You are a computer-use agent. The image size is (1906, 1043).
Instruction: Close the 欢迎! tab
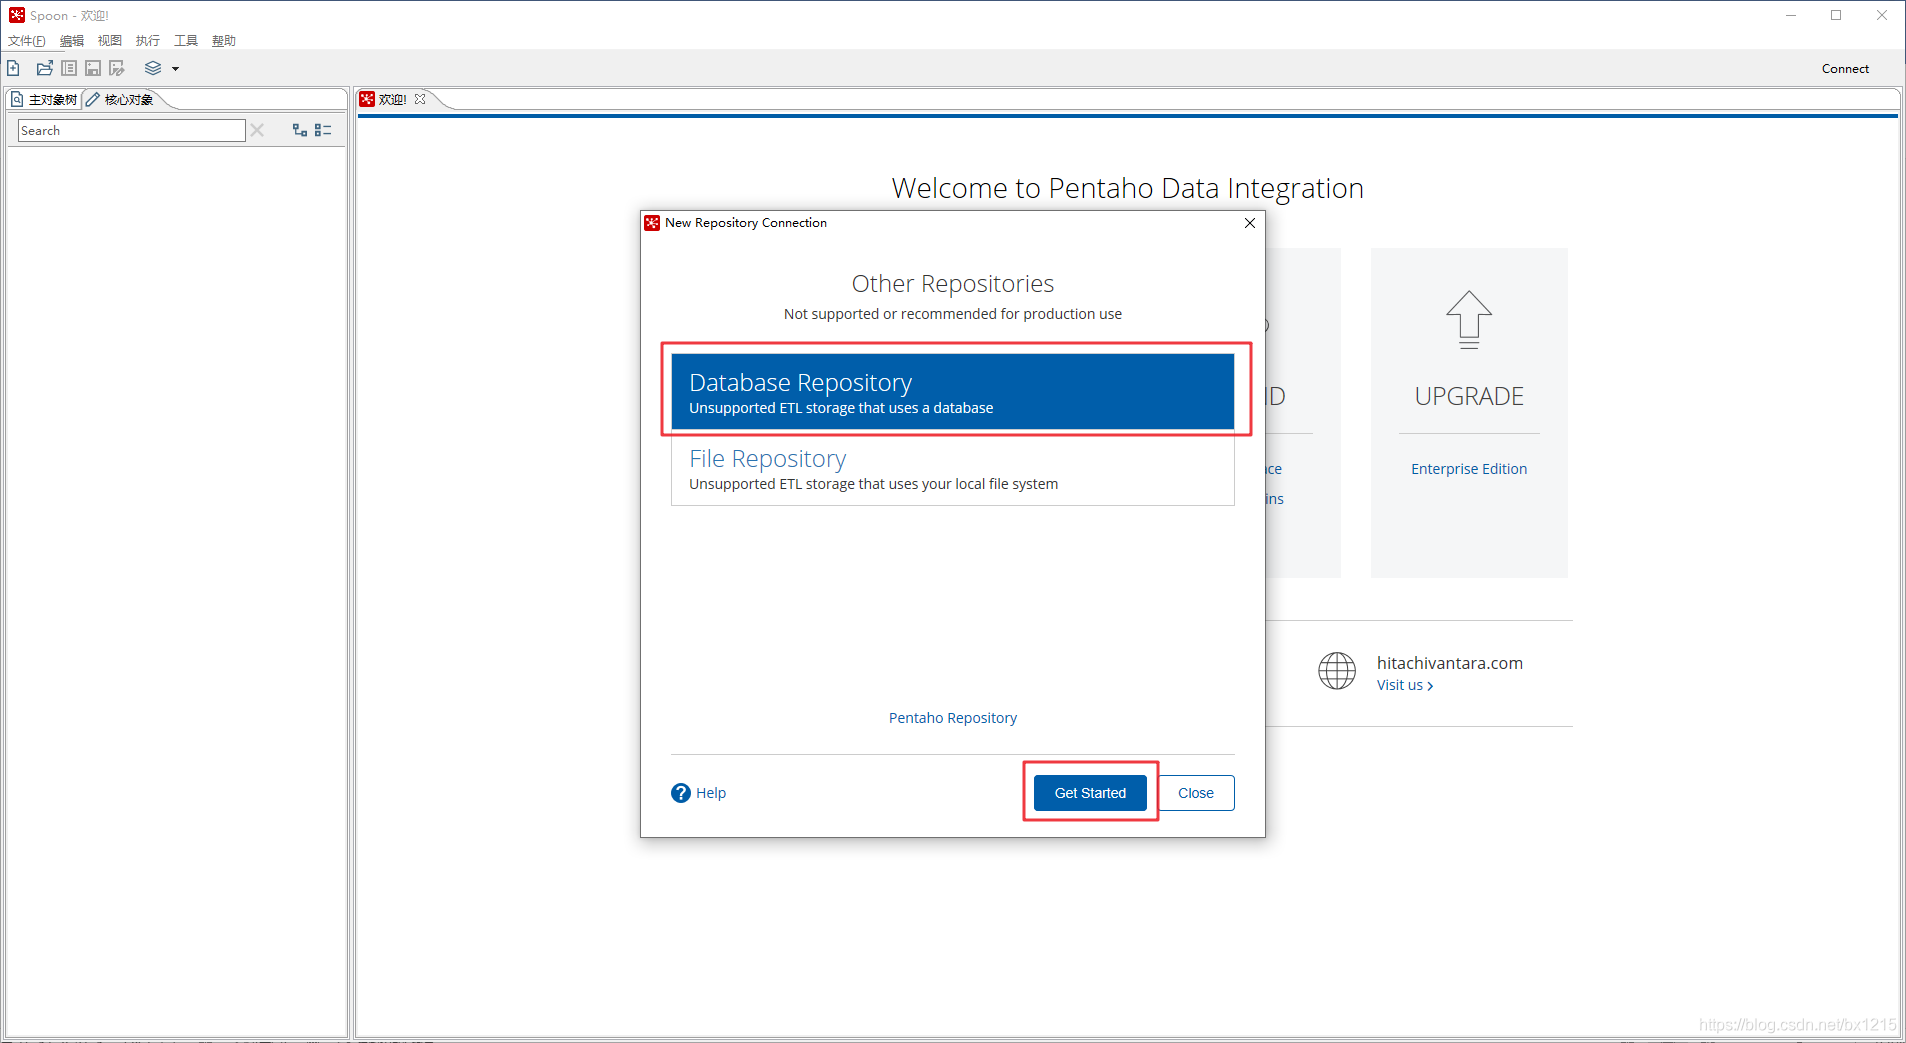[x=420, y=99]
